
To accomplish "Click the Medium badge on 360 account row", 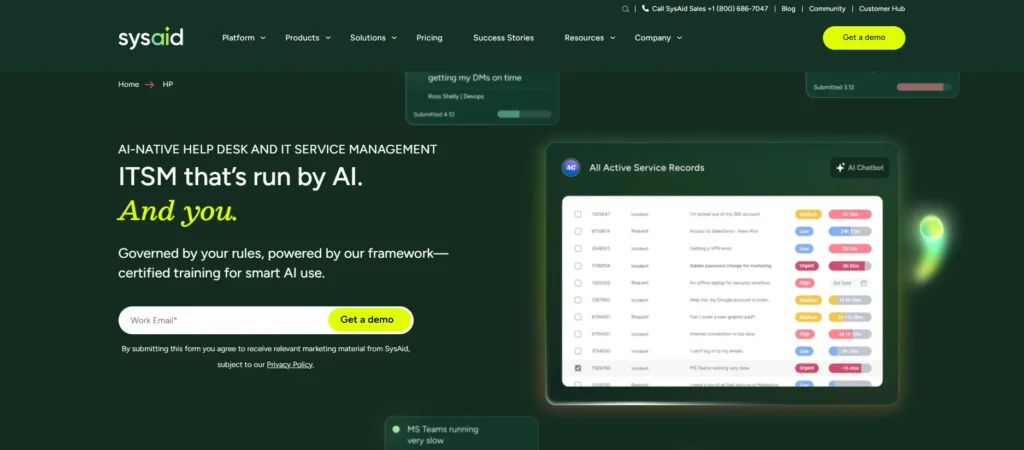I will click(808, 214).
